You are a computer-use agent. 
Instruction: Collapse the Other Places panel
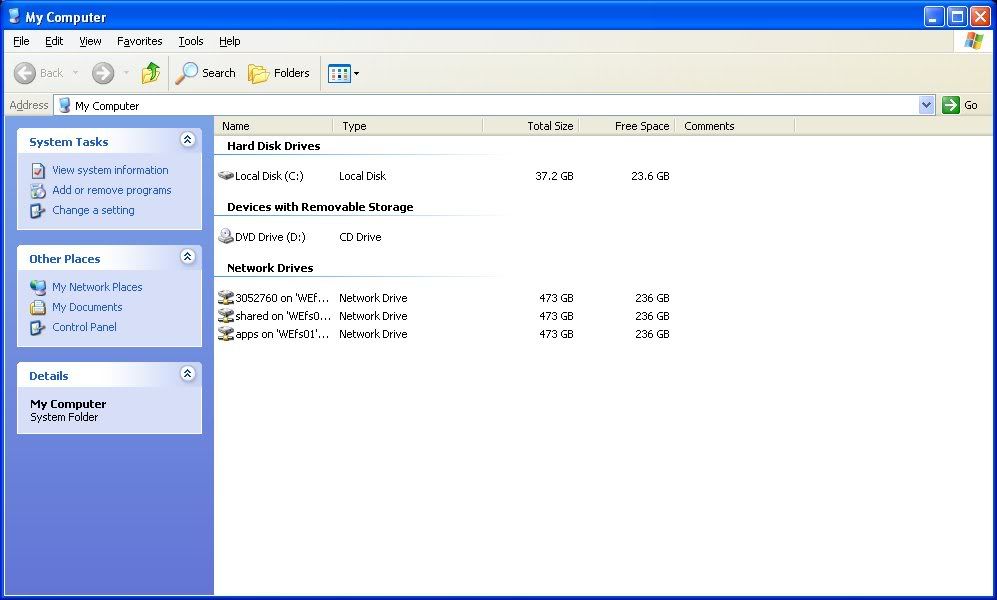pos(187,258)
